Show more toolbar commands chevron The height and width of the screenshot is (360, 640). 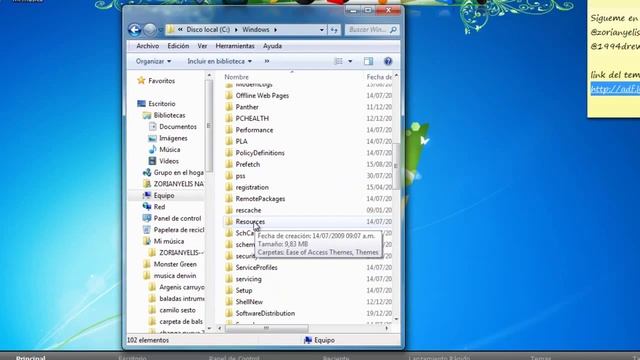pyautogui.click(x=267, y=61)
